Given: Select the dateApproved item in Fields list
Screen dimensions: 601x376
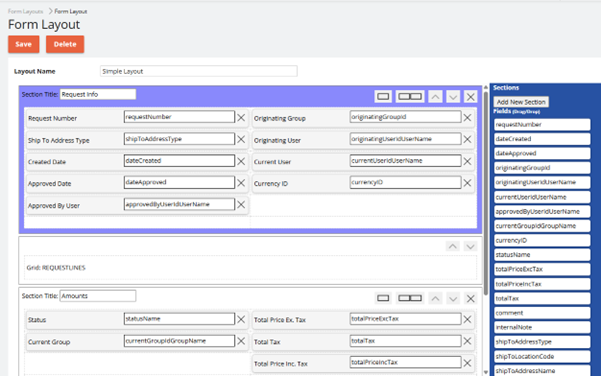Looking at the screenshot, I should (542, 153).
